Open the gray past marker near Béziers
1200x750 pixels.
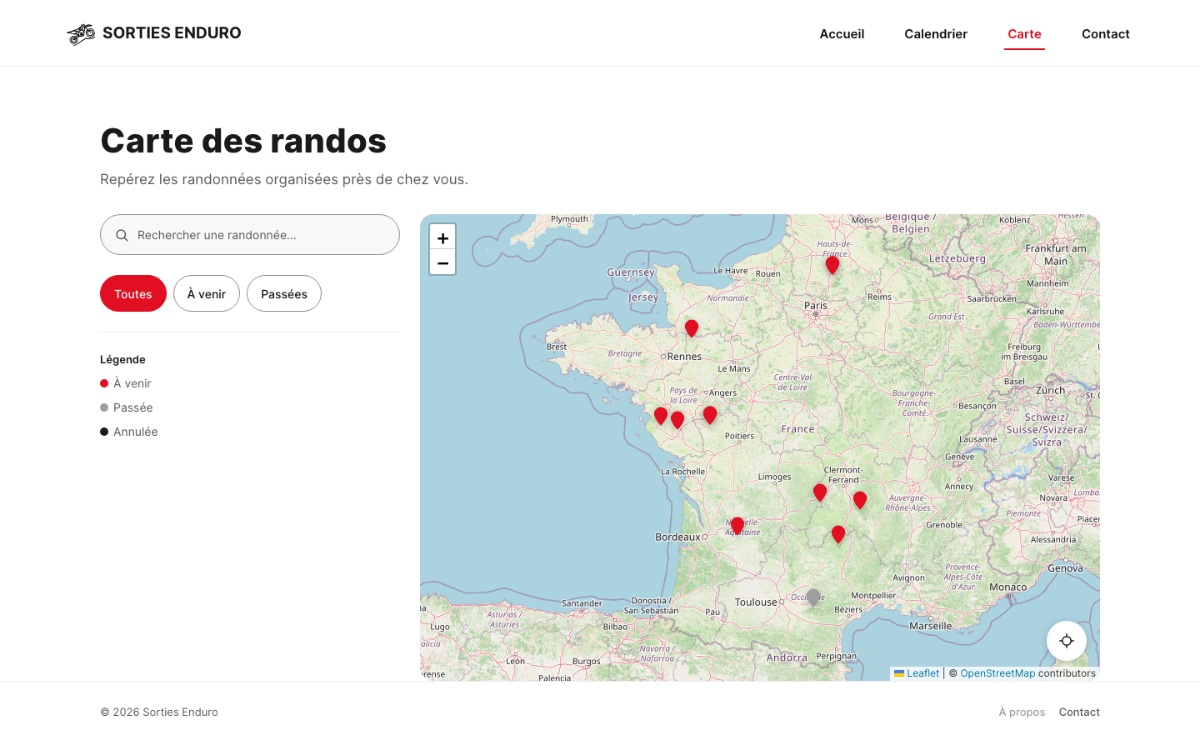814,596
